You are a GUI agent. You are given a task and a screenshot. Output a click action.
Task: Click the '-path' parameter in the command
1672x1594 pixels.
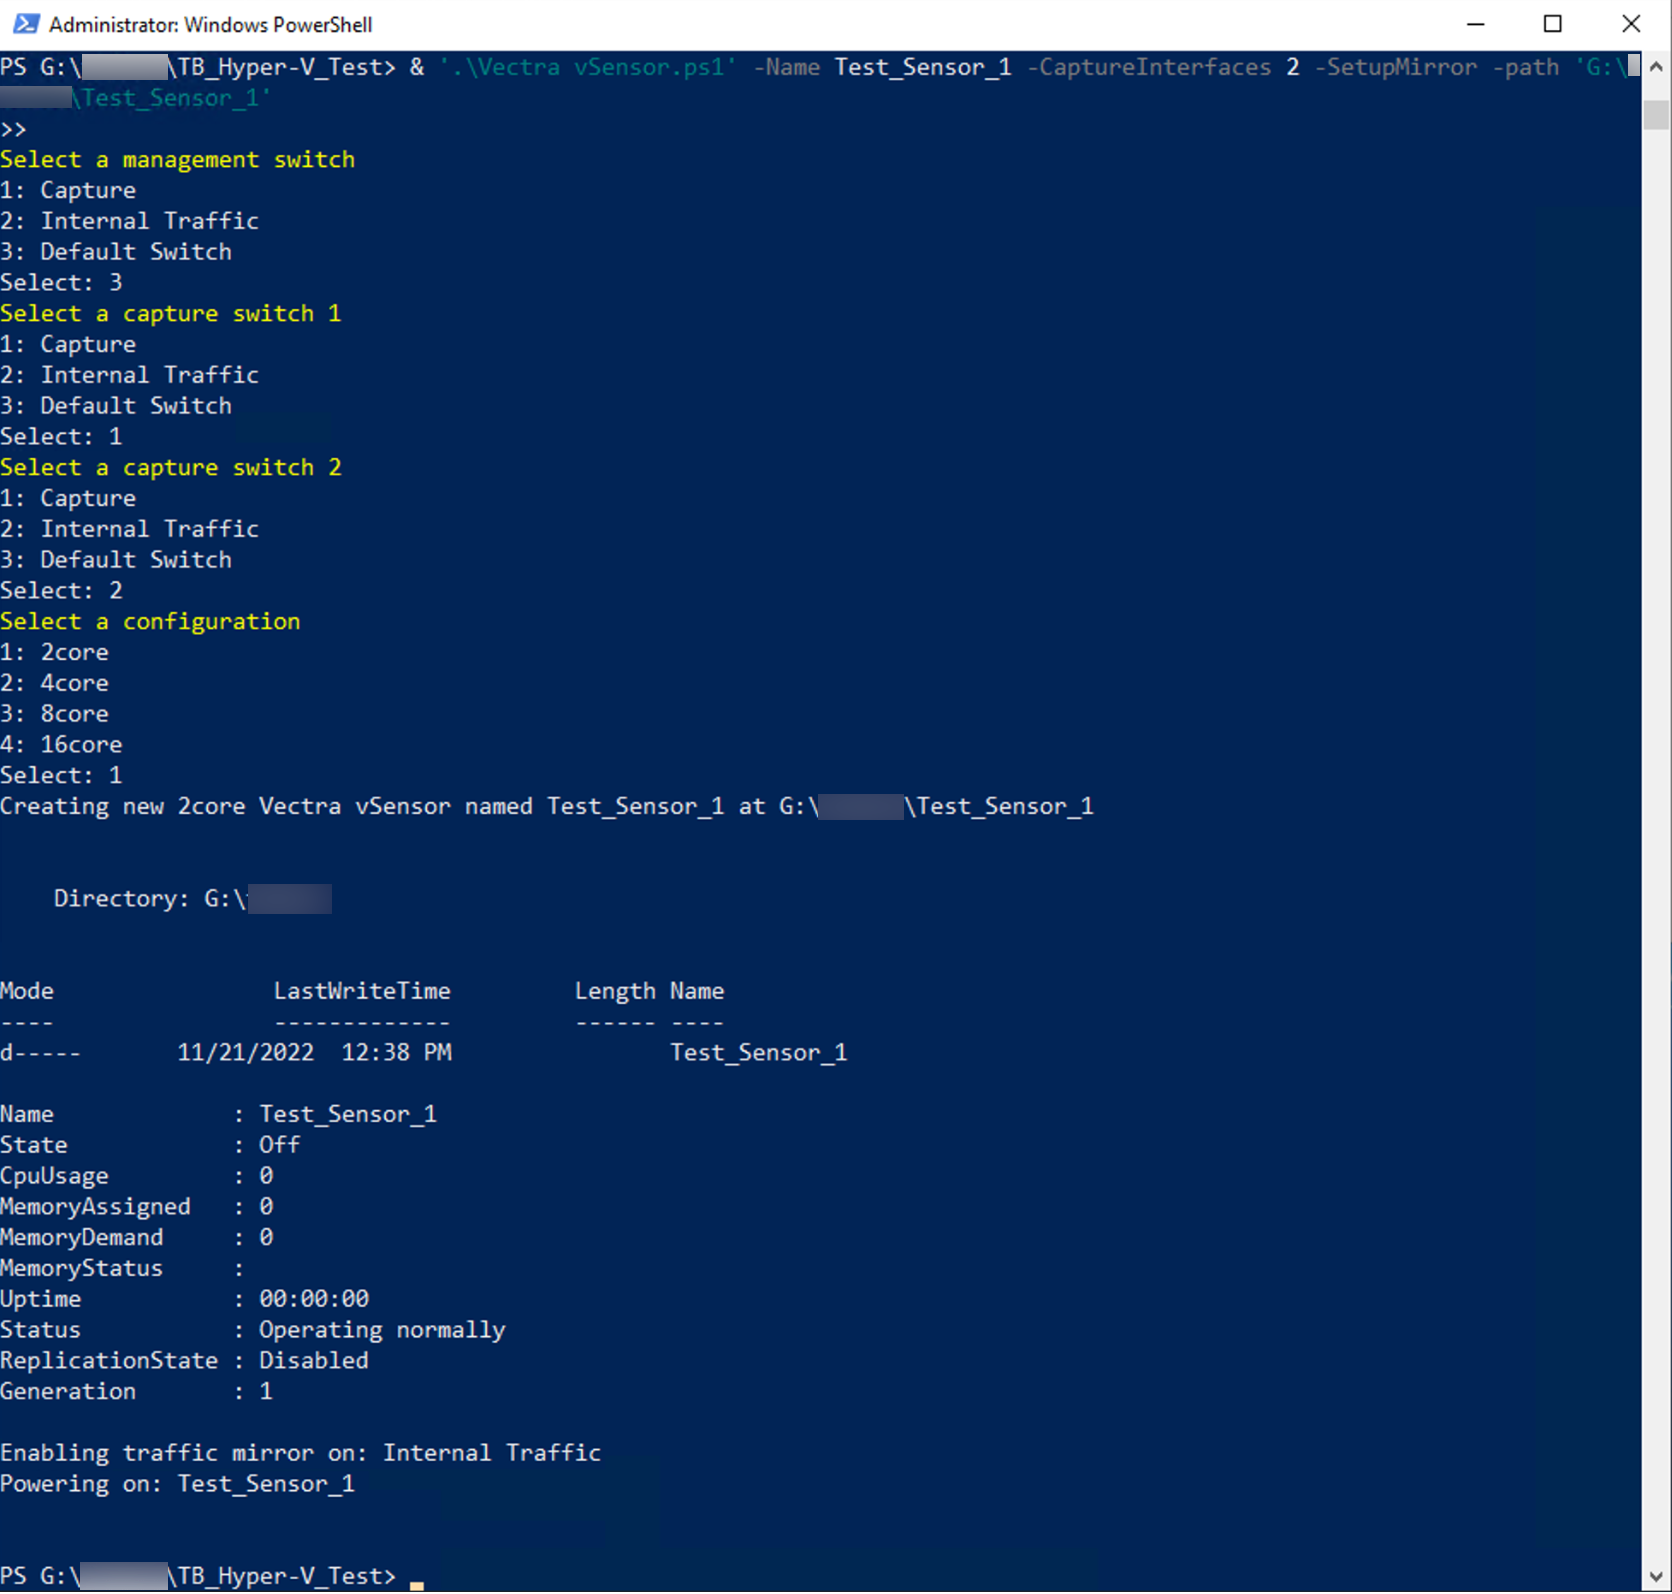tap(1525, 67)
